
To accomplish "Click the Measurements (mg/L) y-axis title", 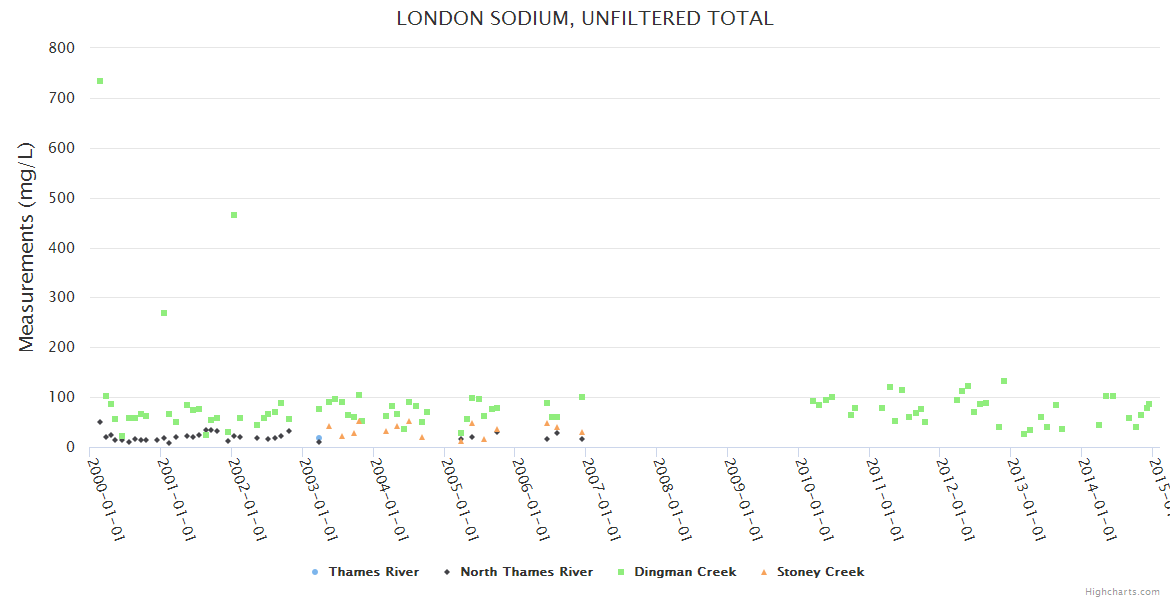I will 27,246.
